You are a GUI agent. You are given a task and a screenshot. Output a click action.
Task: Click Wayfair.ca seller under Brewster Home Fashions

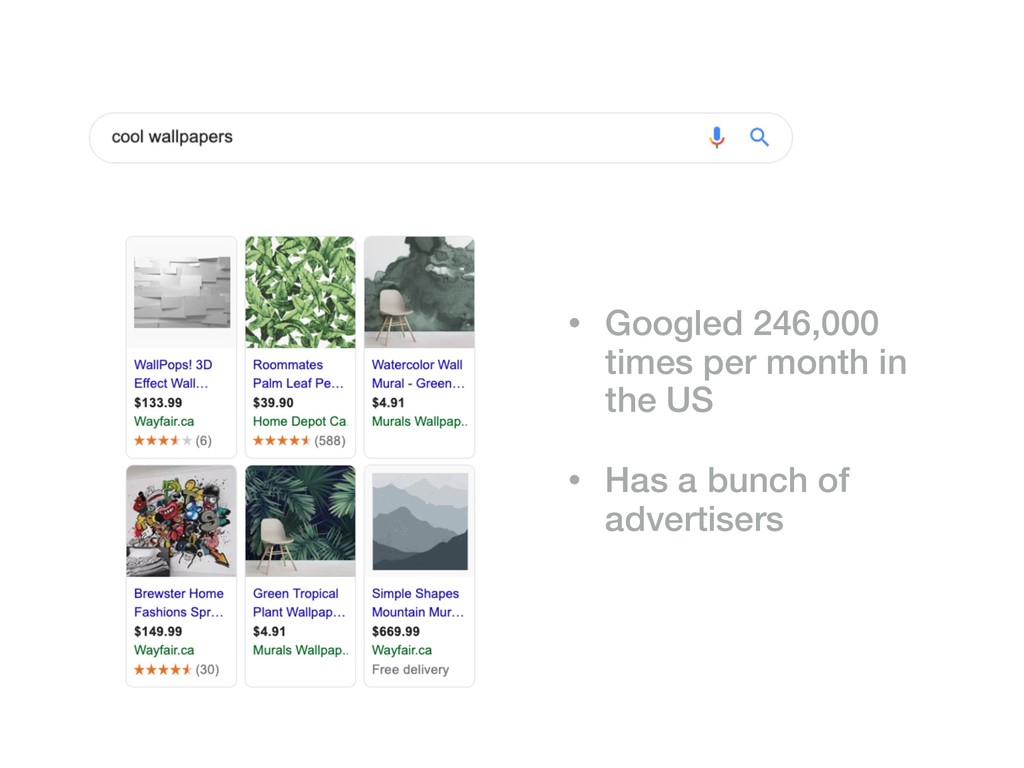(164, 650)
